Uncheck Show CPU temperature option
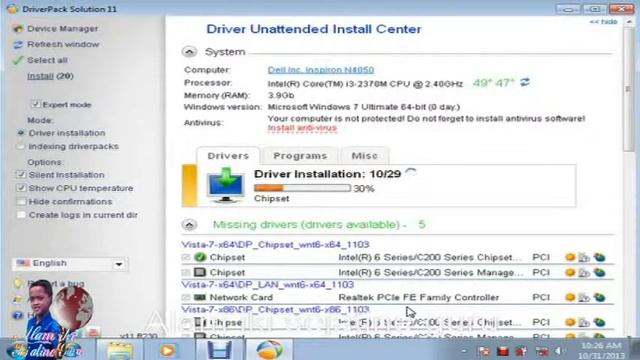This screenshot has height=360, width=640. coord(21,188)
